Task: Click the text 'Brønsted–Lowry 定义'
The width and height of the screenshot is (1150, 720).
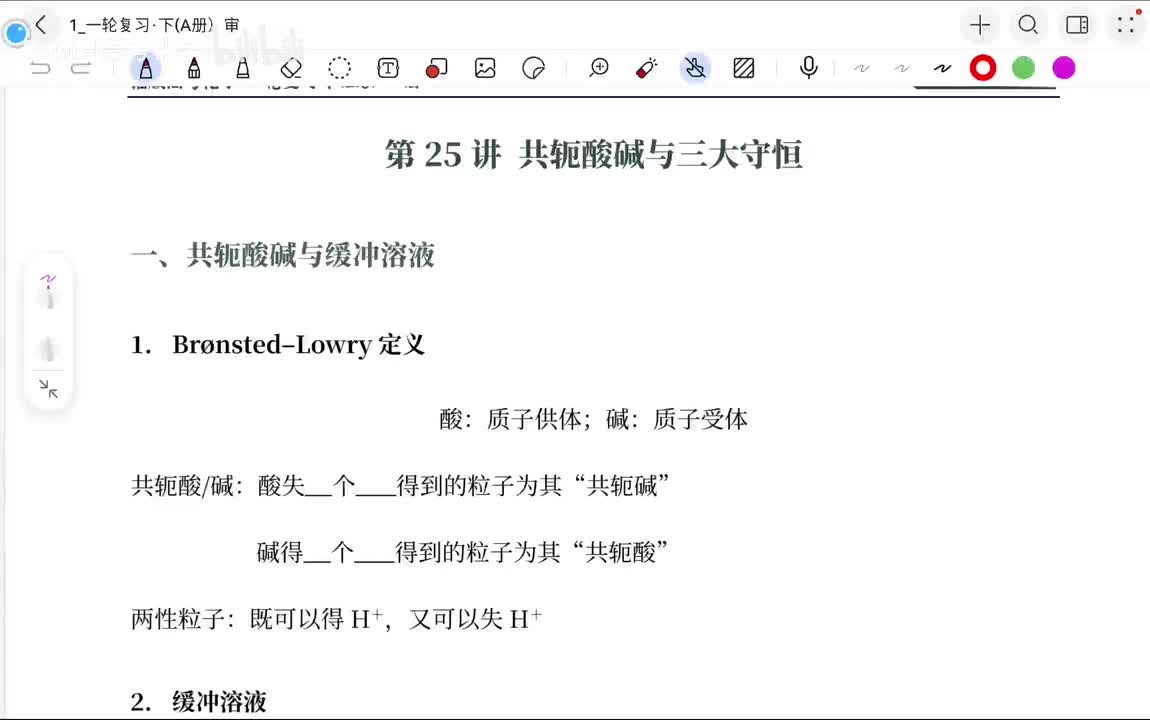Action: [x=299, y=345]
